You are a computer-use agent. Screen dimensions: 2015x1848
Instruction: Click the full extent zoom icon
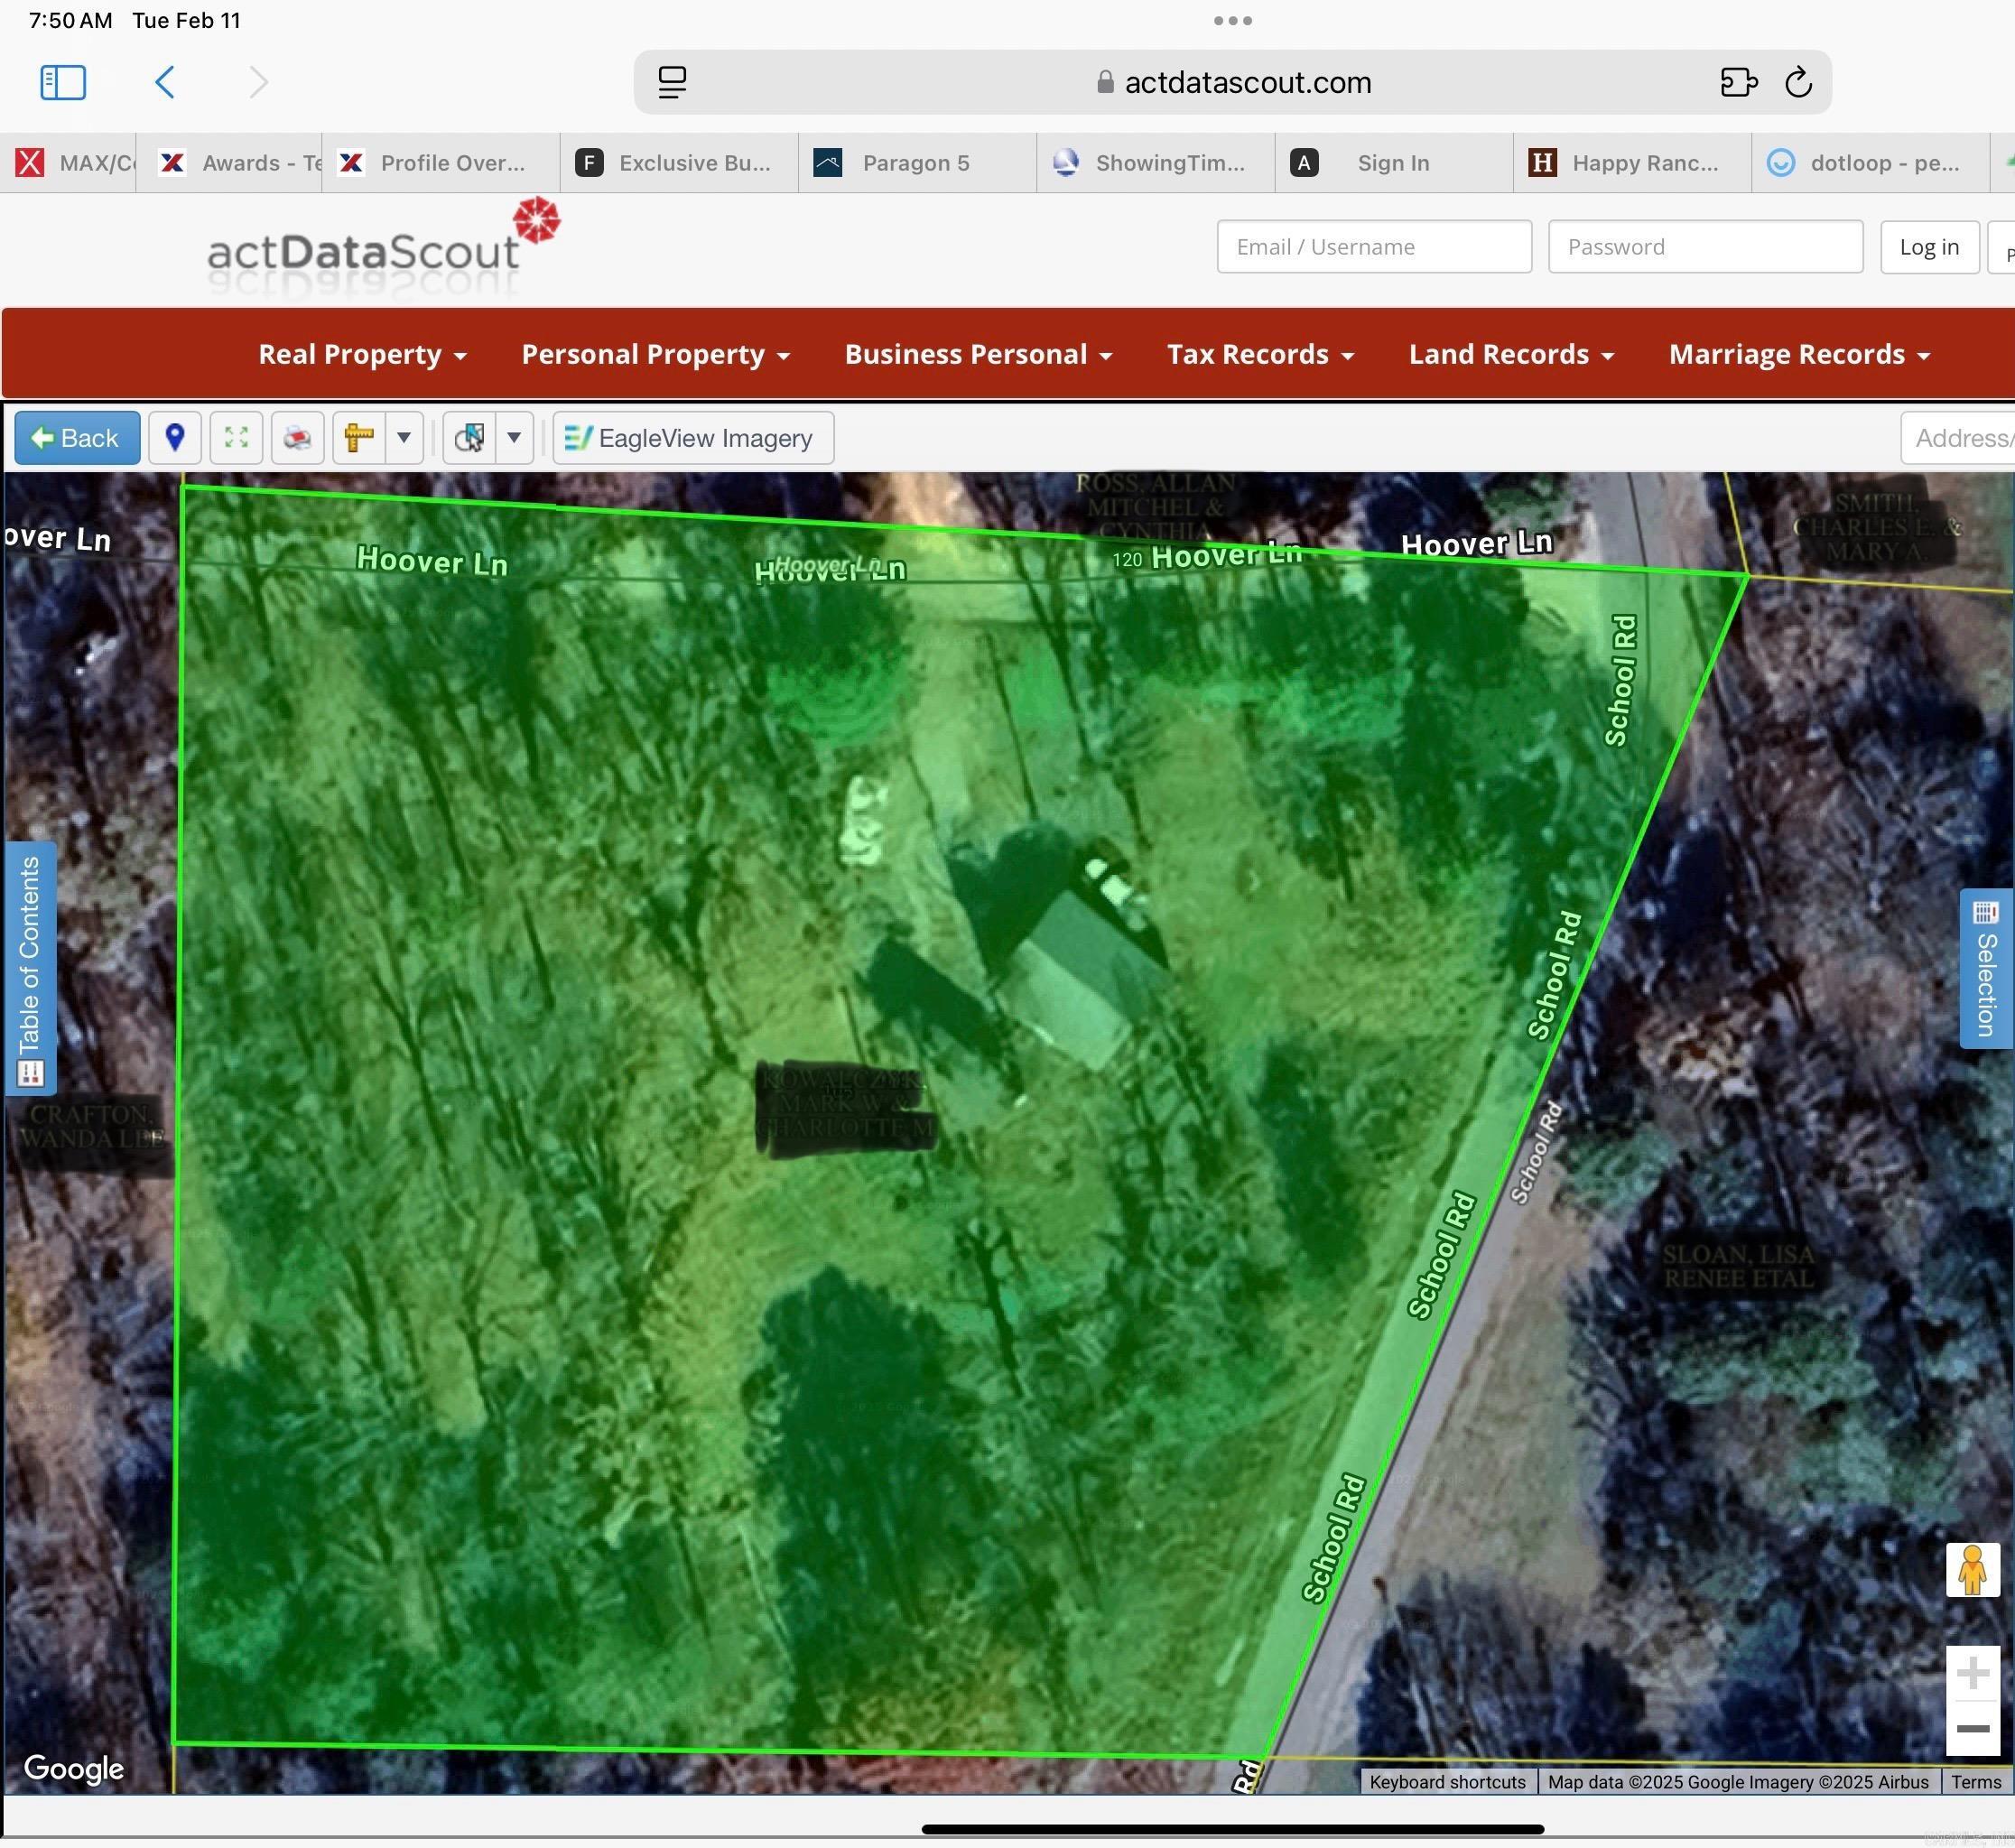(236, 438)
